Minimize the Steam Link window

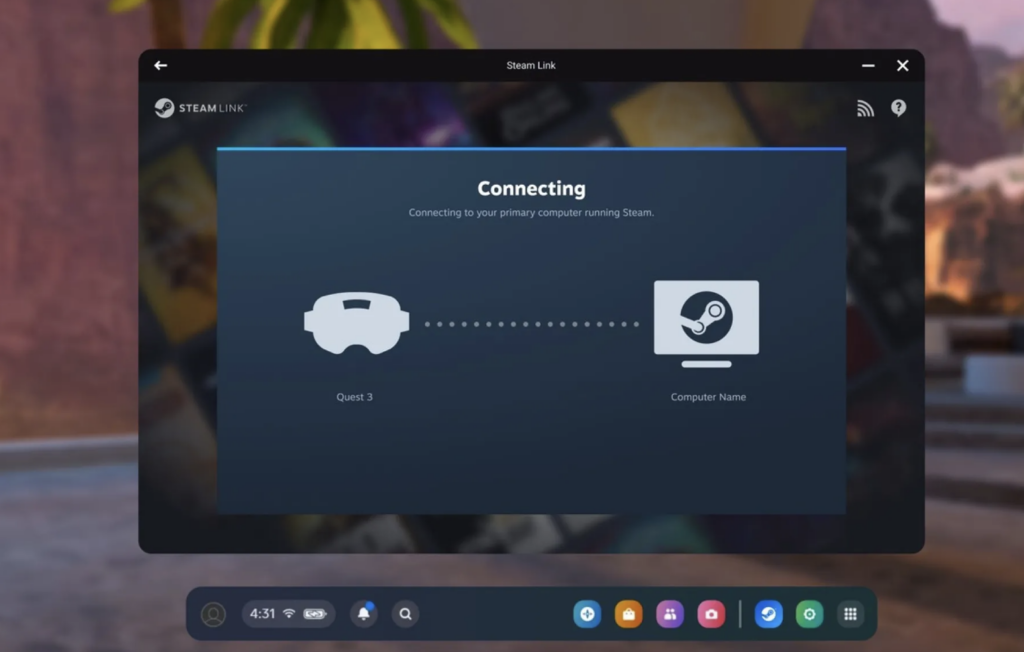868,65
